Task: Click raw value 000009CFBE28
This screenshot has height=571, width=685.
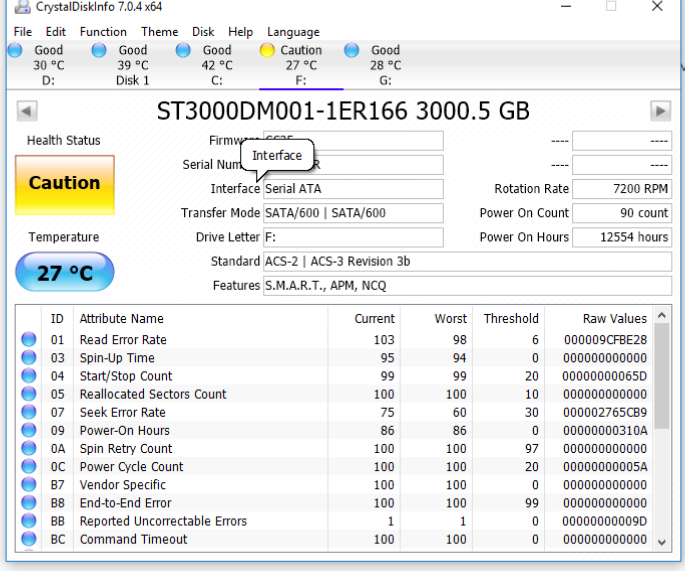Action: 605,340
